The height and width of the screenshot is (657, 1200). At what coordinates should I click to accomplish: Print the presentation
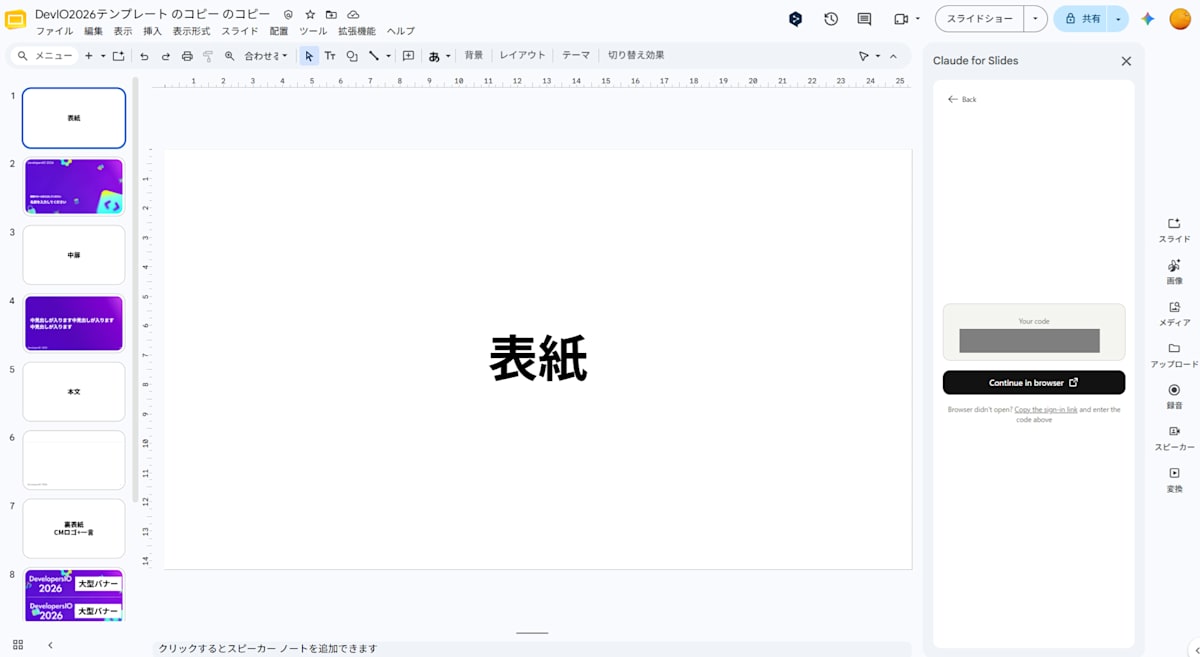[187, 56]
